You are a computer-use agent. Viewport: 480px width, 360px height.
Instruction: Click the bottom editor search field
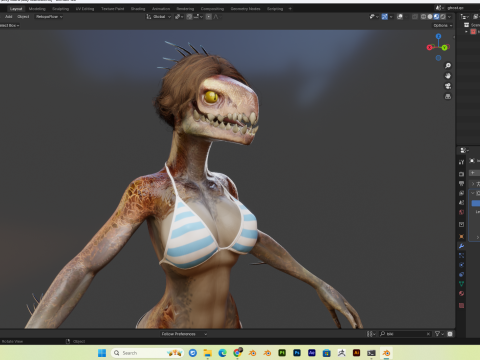[x=405, y=334]
